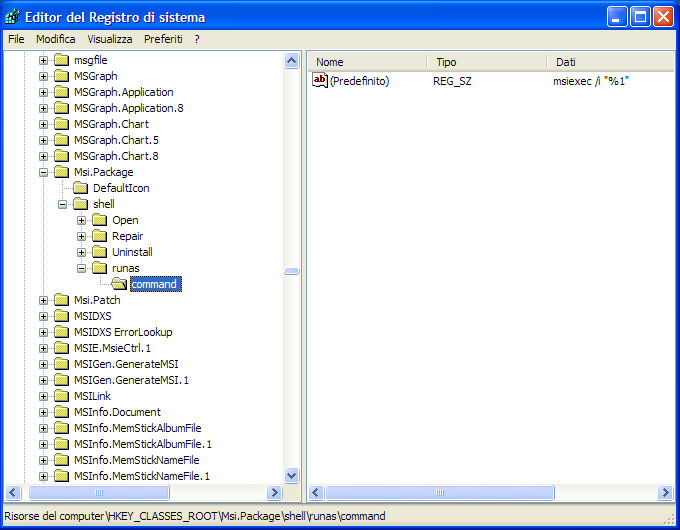Select the command key
The height and width of the screenshot is (530, 680).
point(156,284)
